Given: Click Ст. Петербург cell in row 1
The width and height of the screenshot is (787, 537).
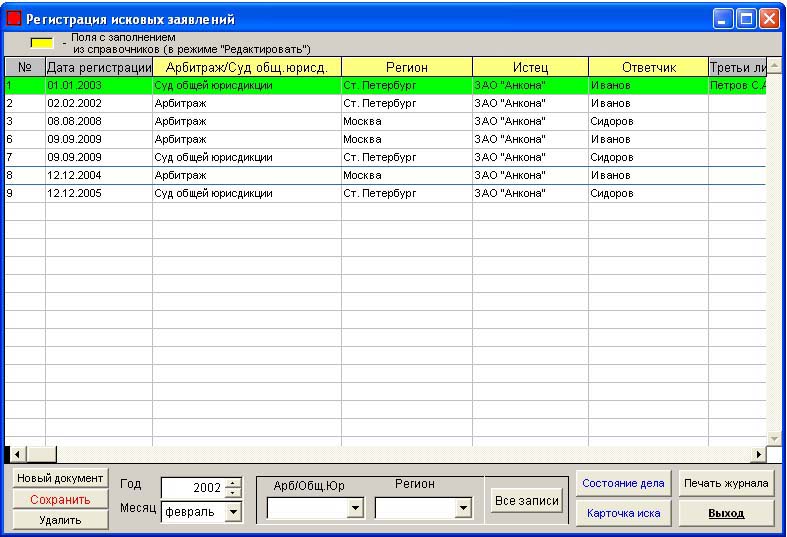Looking at the screenshot, I should point(407,85).
